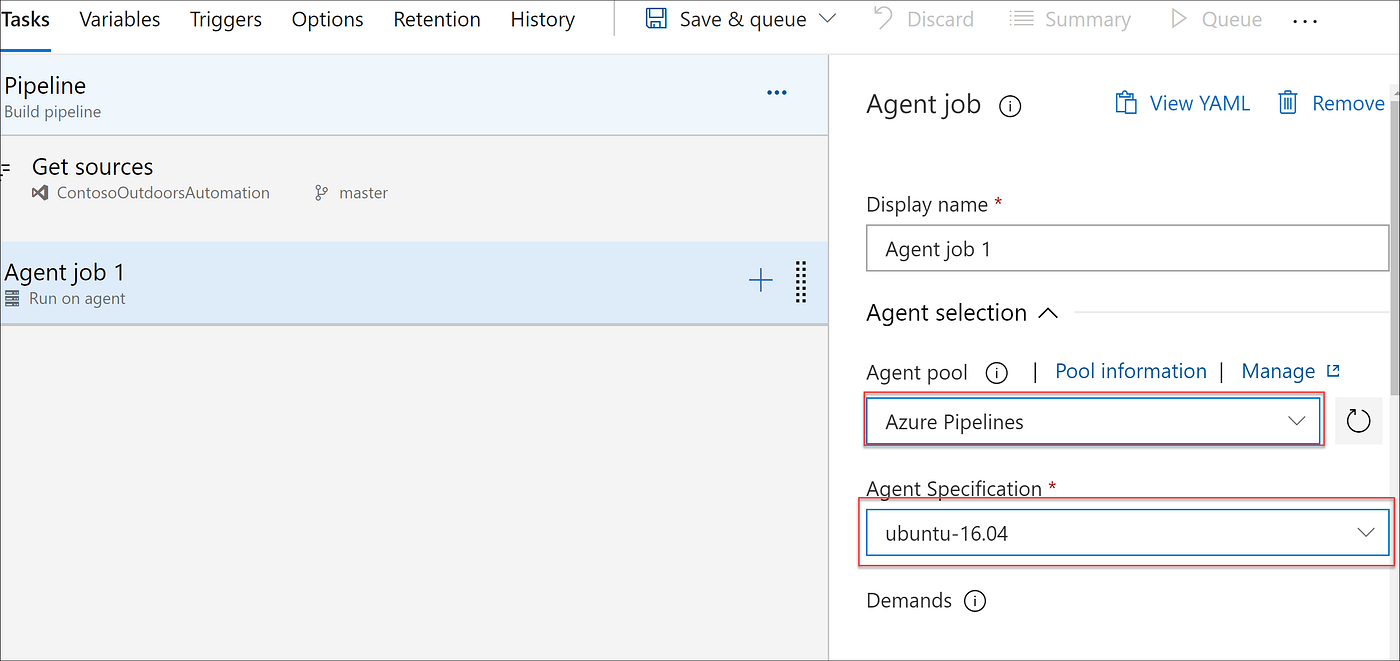This screenshot has height=661, width=1400.
Task: Click the Agent job 1 drag handle
Action: click(800, 281)
